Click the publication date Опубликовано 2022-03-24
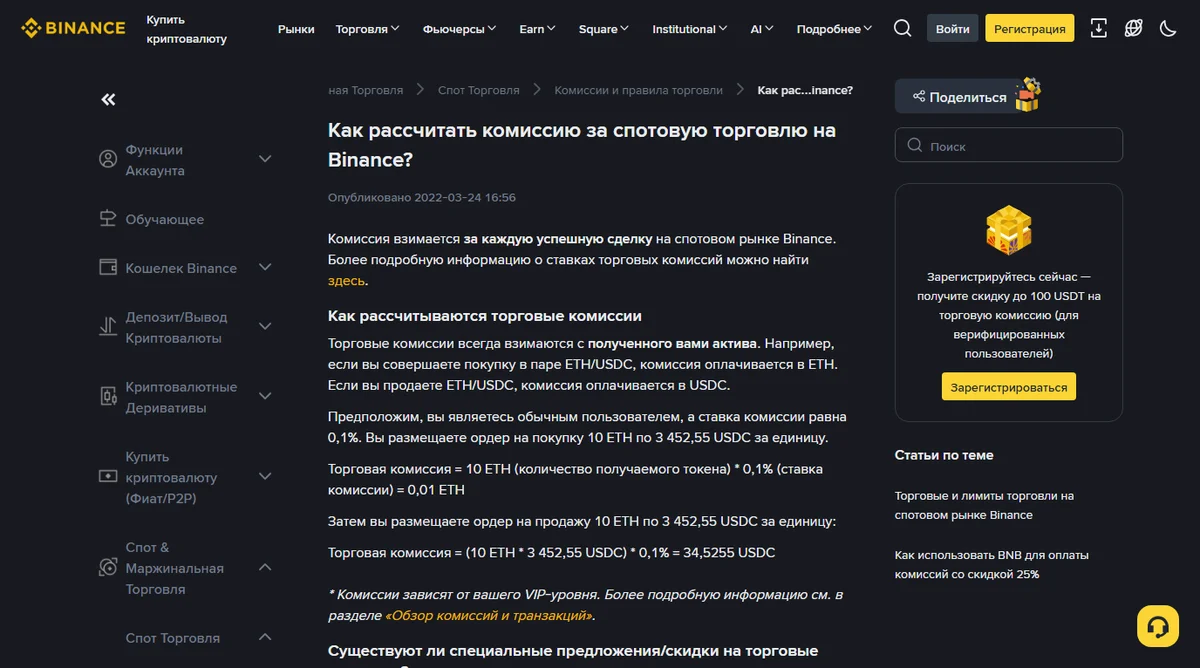This screenshot has width=1200, height=668. point(422,198)
